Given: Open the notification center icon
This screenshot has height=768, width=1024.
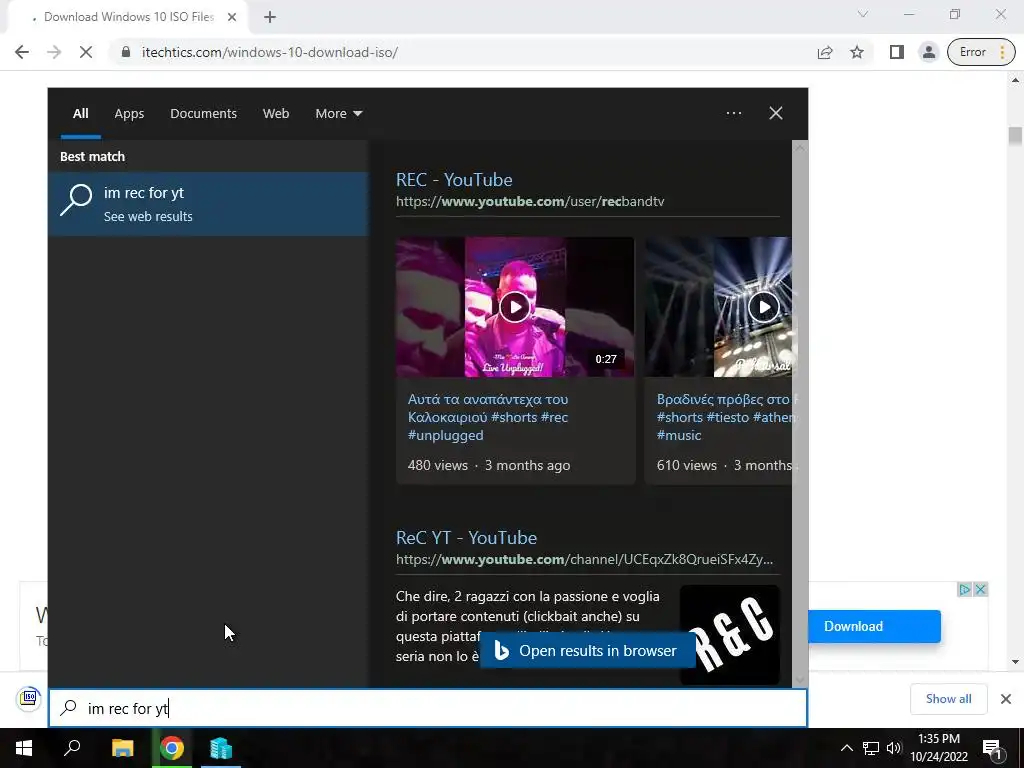Looking at the screenshot, I should click(991, 748).
